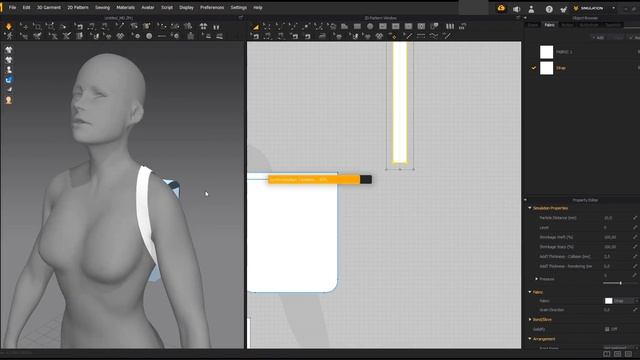Open the cloud sync icon in the top bar
Image resolution: width=640 pixels, height=360 pixels.
click(501, 8)
